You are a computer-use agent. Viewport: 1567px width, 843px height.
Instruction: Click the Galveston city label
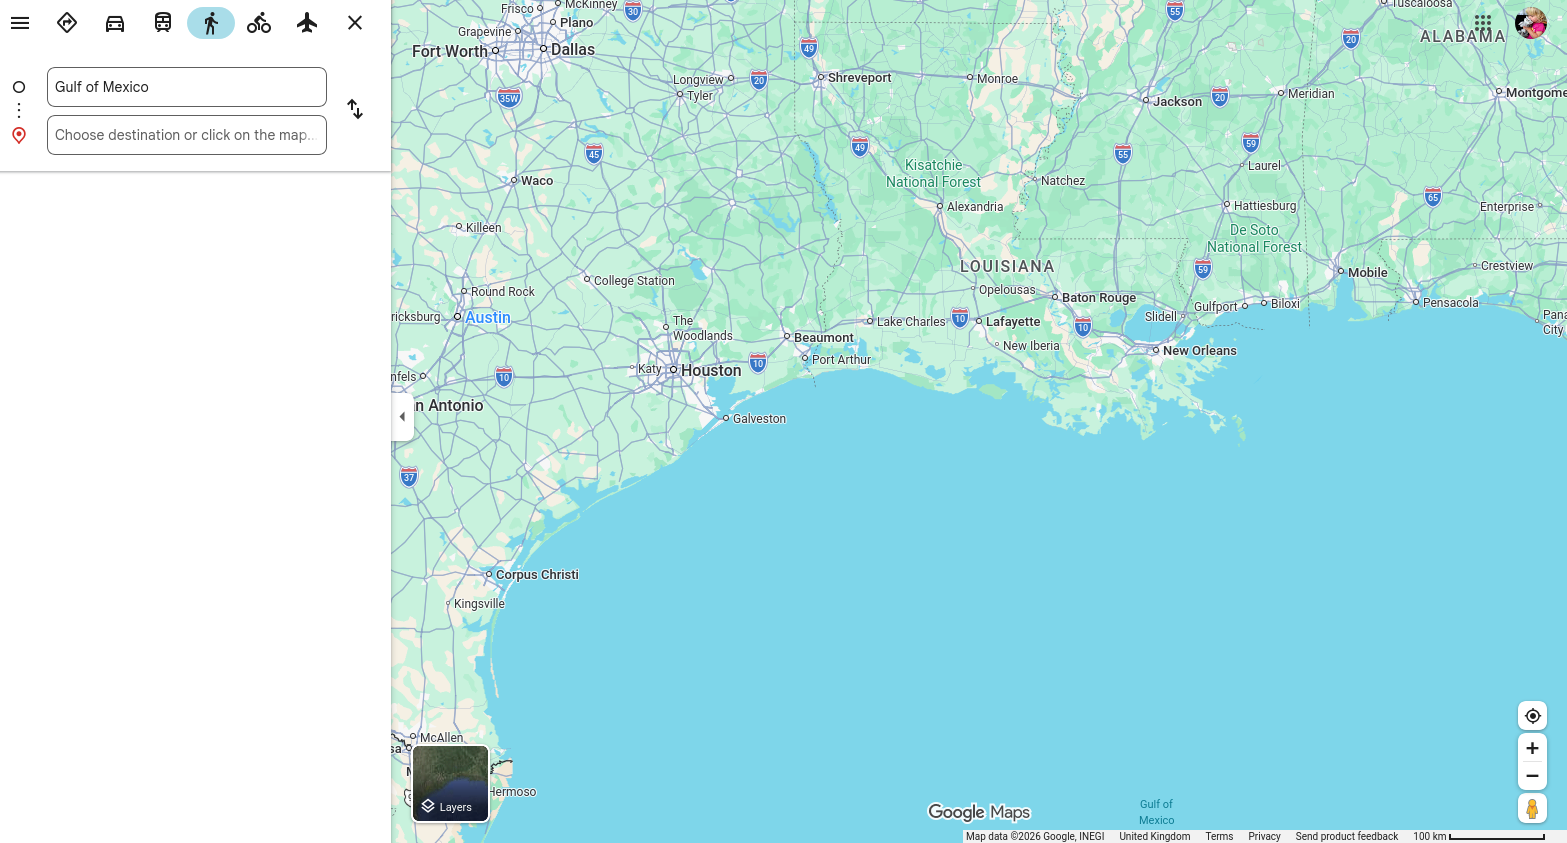(759, 419)
